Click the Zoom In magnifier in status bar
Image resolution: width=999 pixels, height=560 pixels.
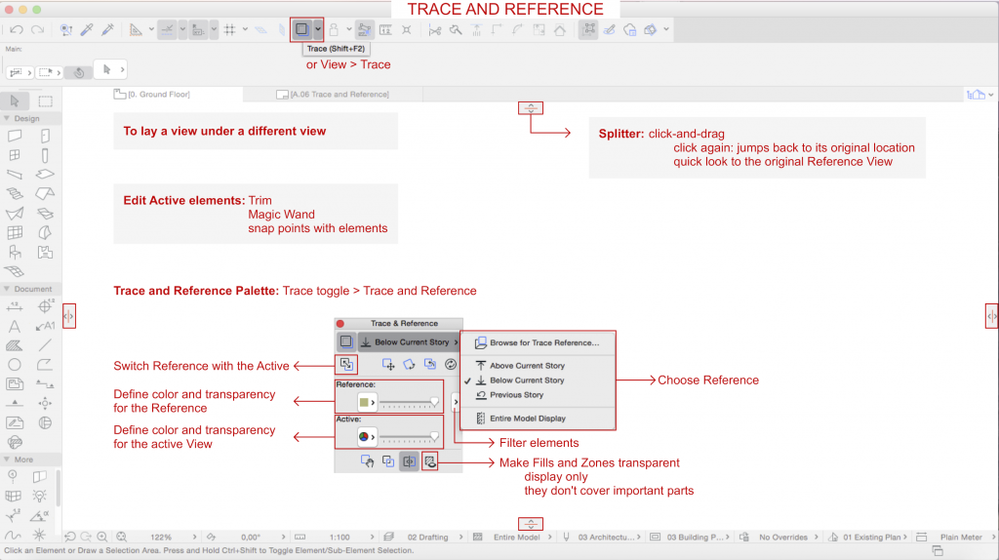(x=102, y=537)
